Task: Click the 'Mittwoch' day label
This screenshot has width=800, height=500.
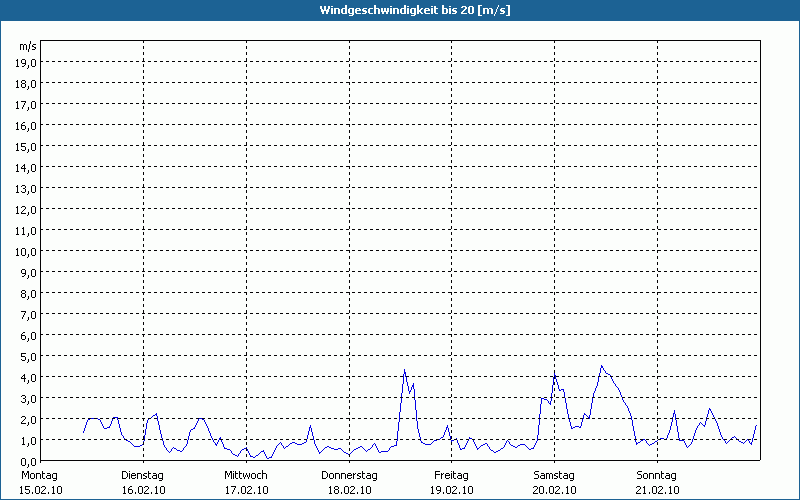Action: (x=246, y=476)
